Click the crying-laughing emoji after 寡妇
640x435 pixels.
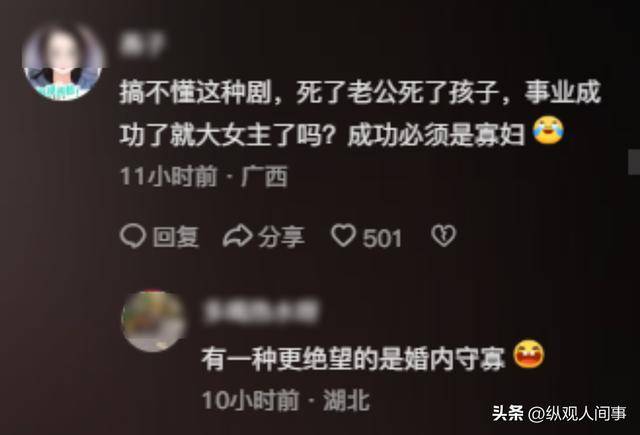pyautogui.click(x=549, y=130)
